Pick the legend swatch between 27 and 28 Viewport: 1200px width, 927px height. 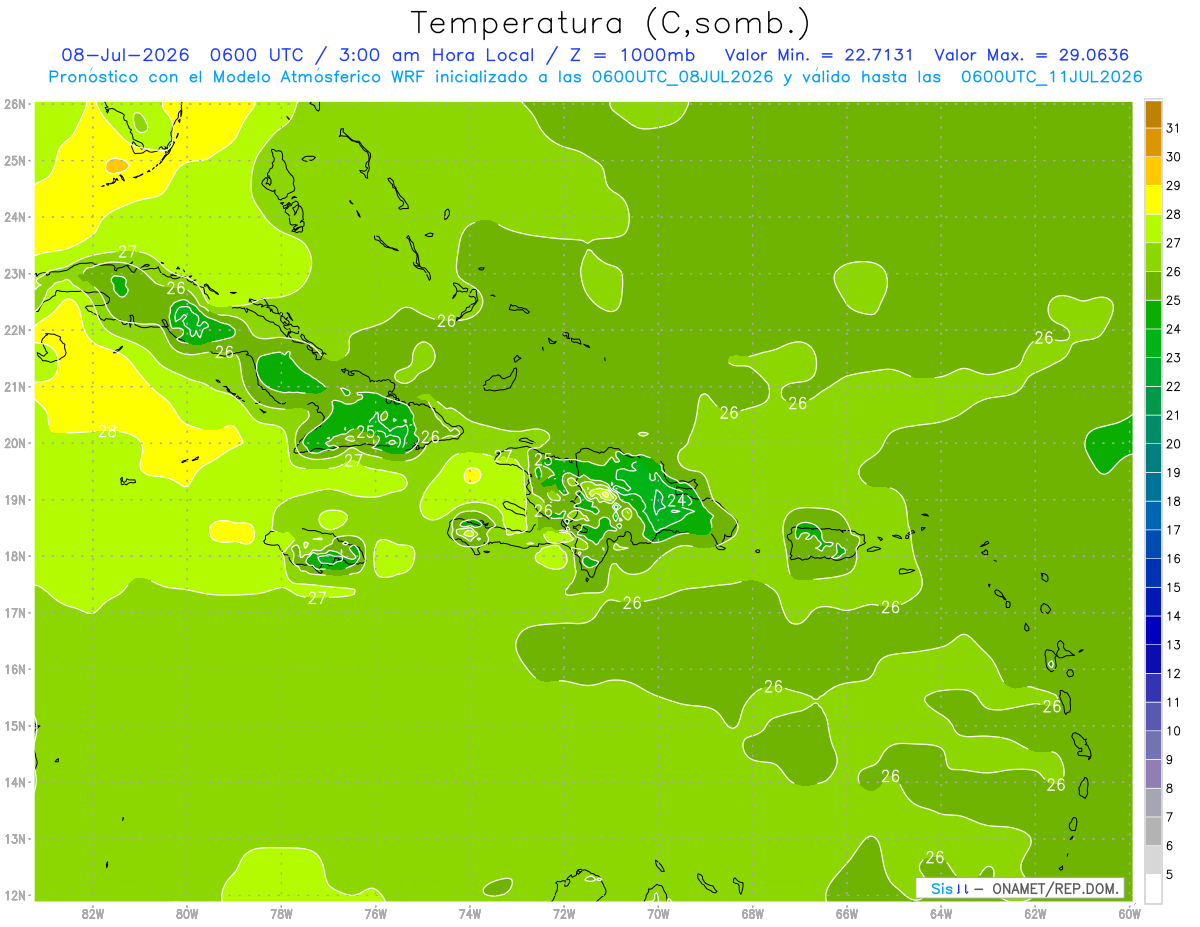pos(1153,229)
